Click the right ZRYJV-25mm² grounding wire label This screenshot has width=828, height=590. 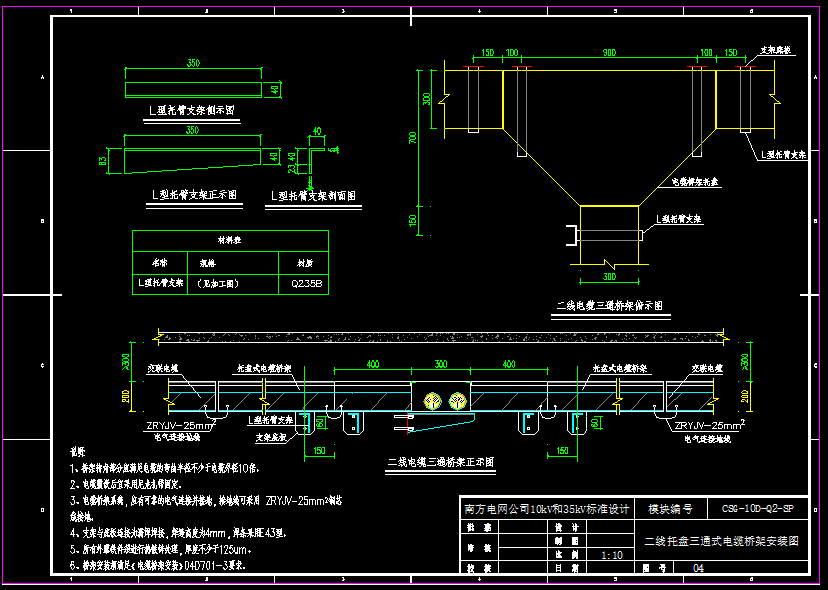coord(709,426)
